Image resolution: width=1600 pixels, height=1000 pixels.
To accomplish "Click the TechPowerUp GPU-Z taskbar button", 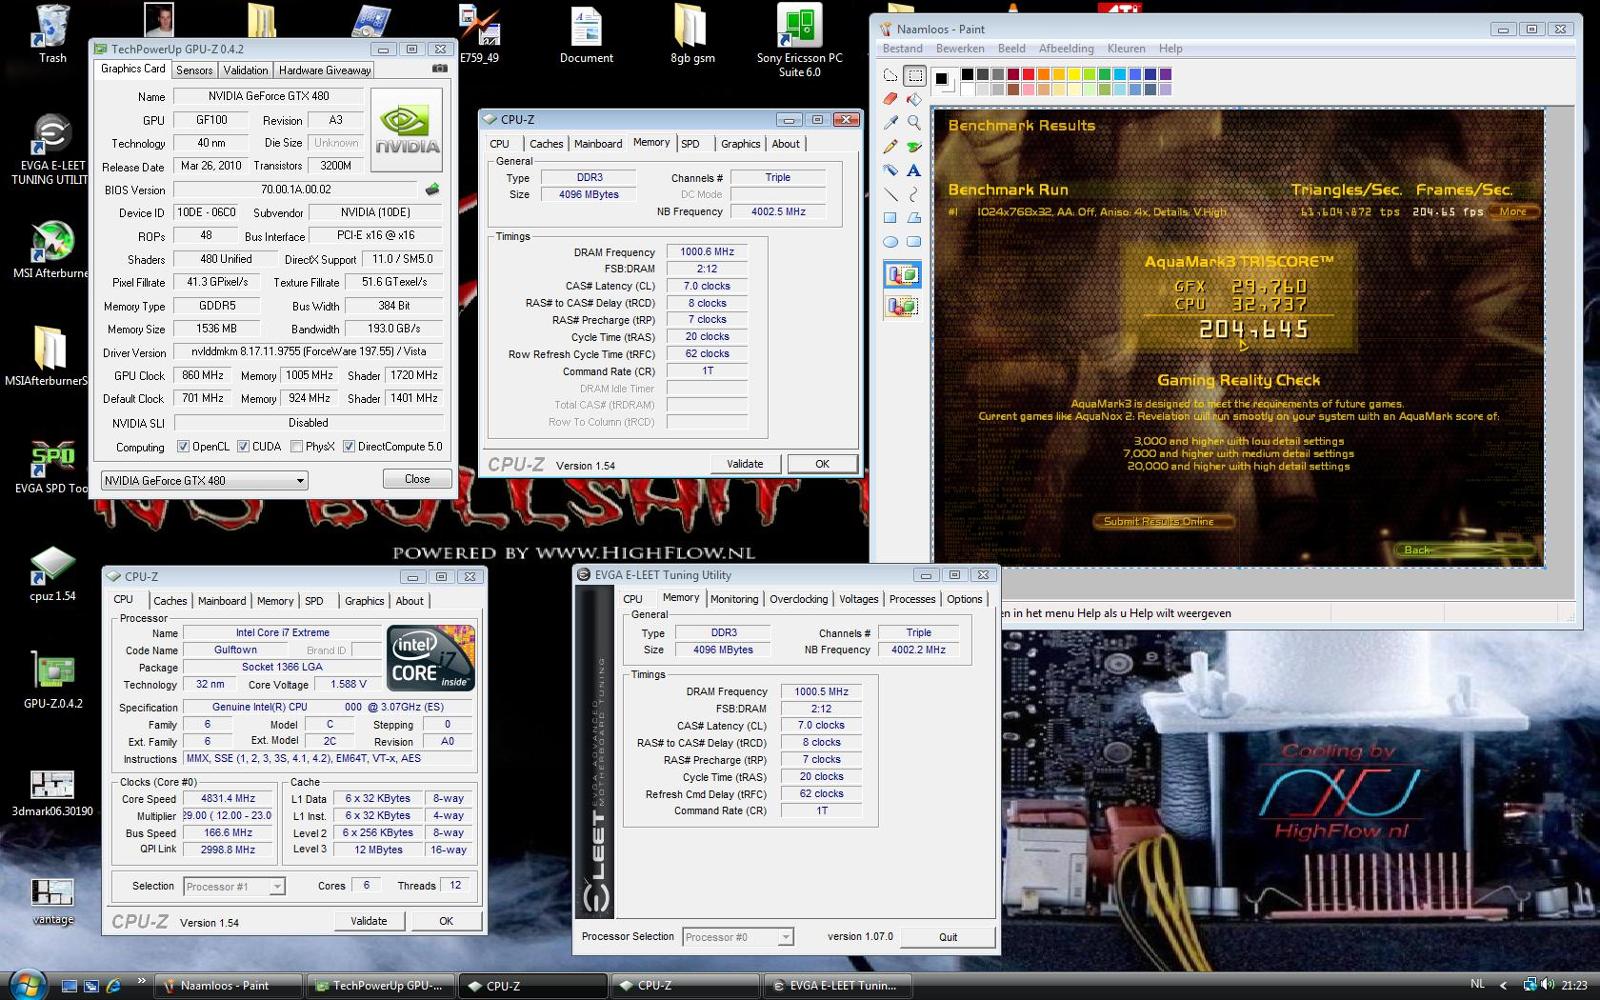I will click(x=380, y=985).
